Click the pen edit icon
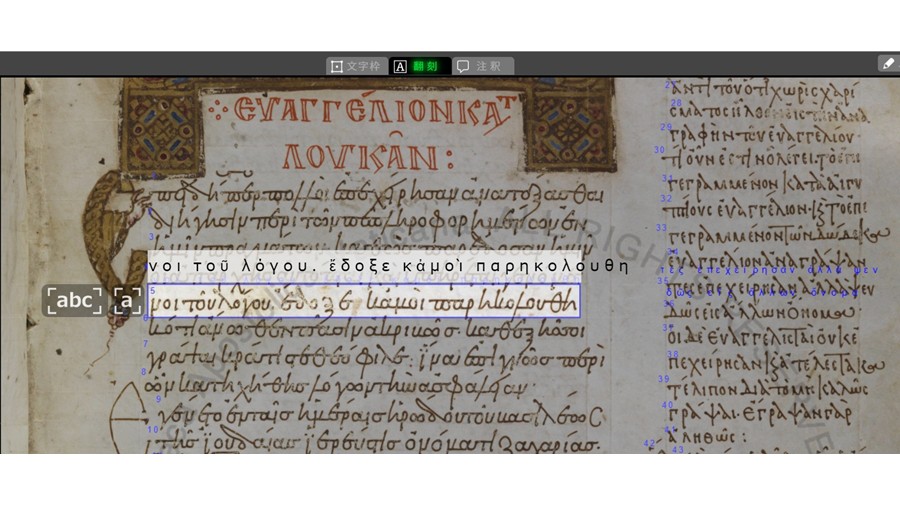The image size is (900, 505). (x=887, y=63)
